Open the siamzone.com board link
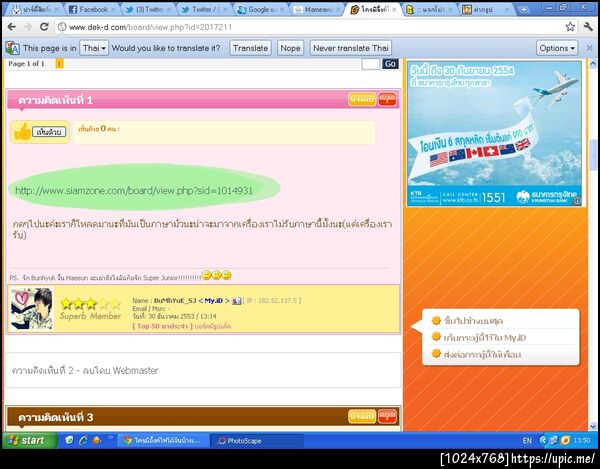Screen dimensions: 600x469 tap(134, 191)
